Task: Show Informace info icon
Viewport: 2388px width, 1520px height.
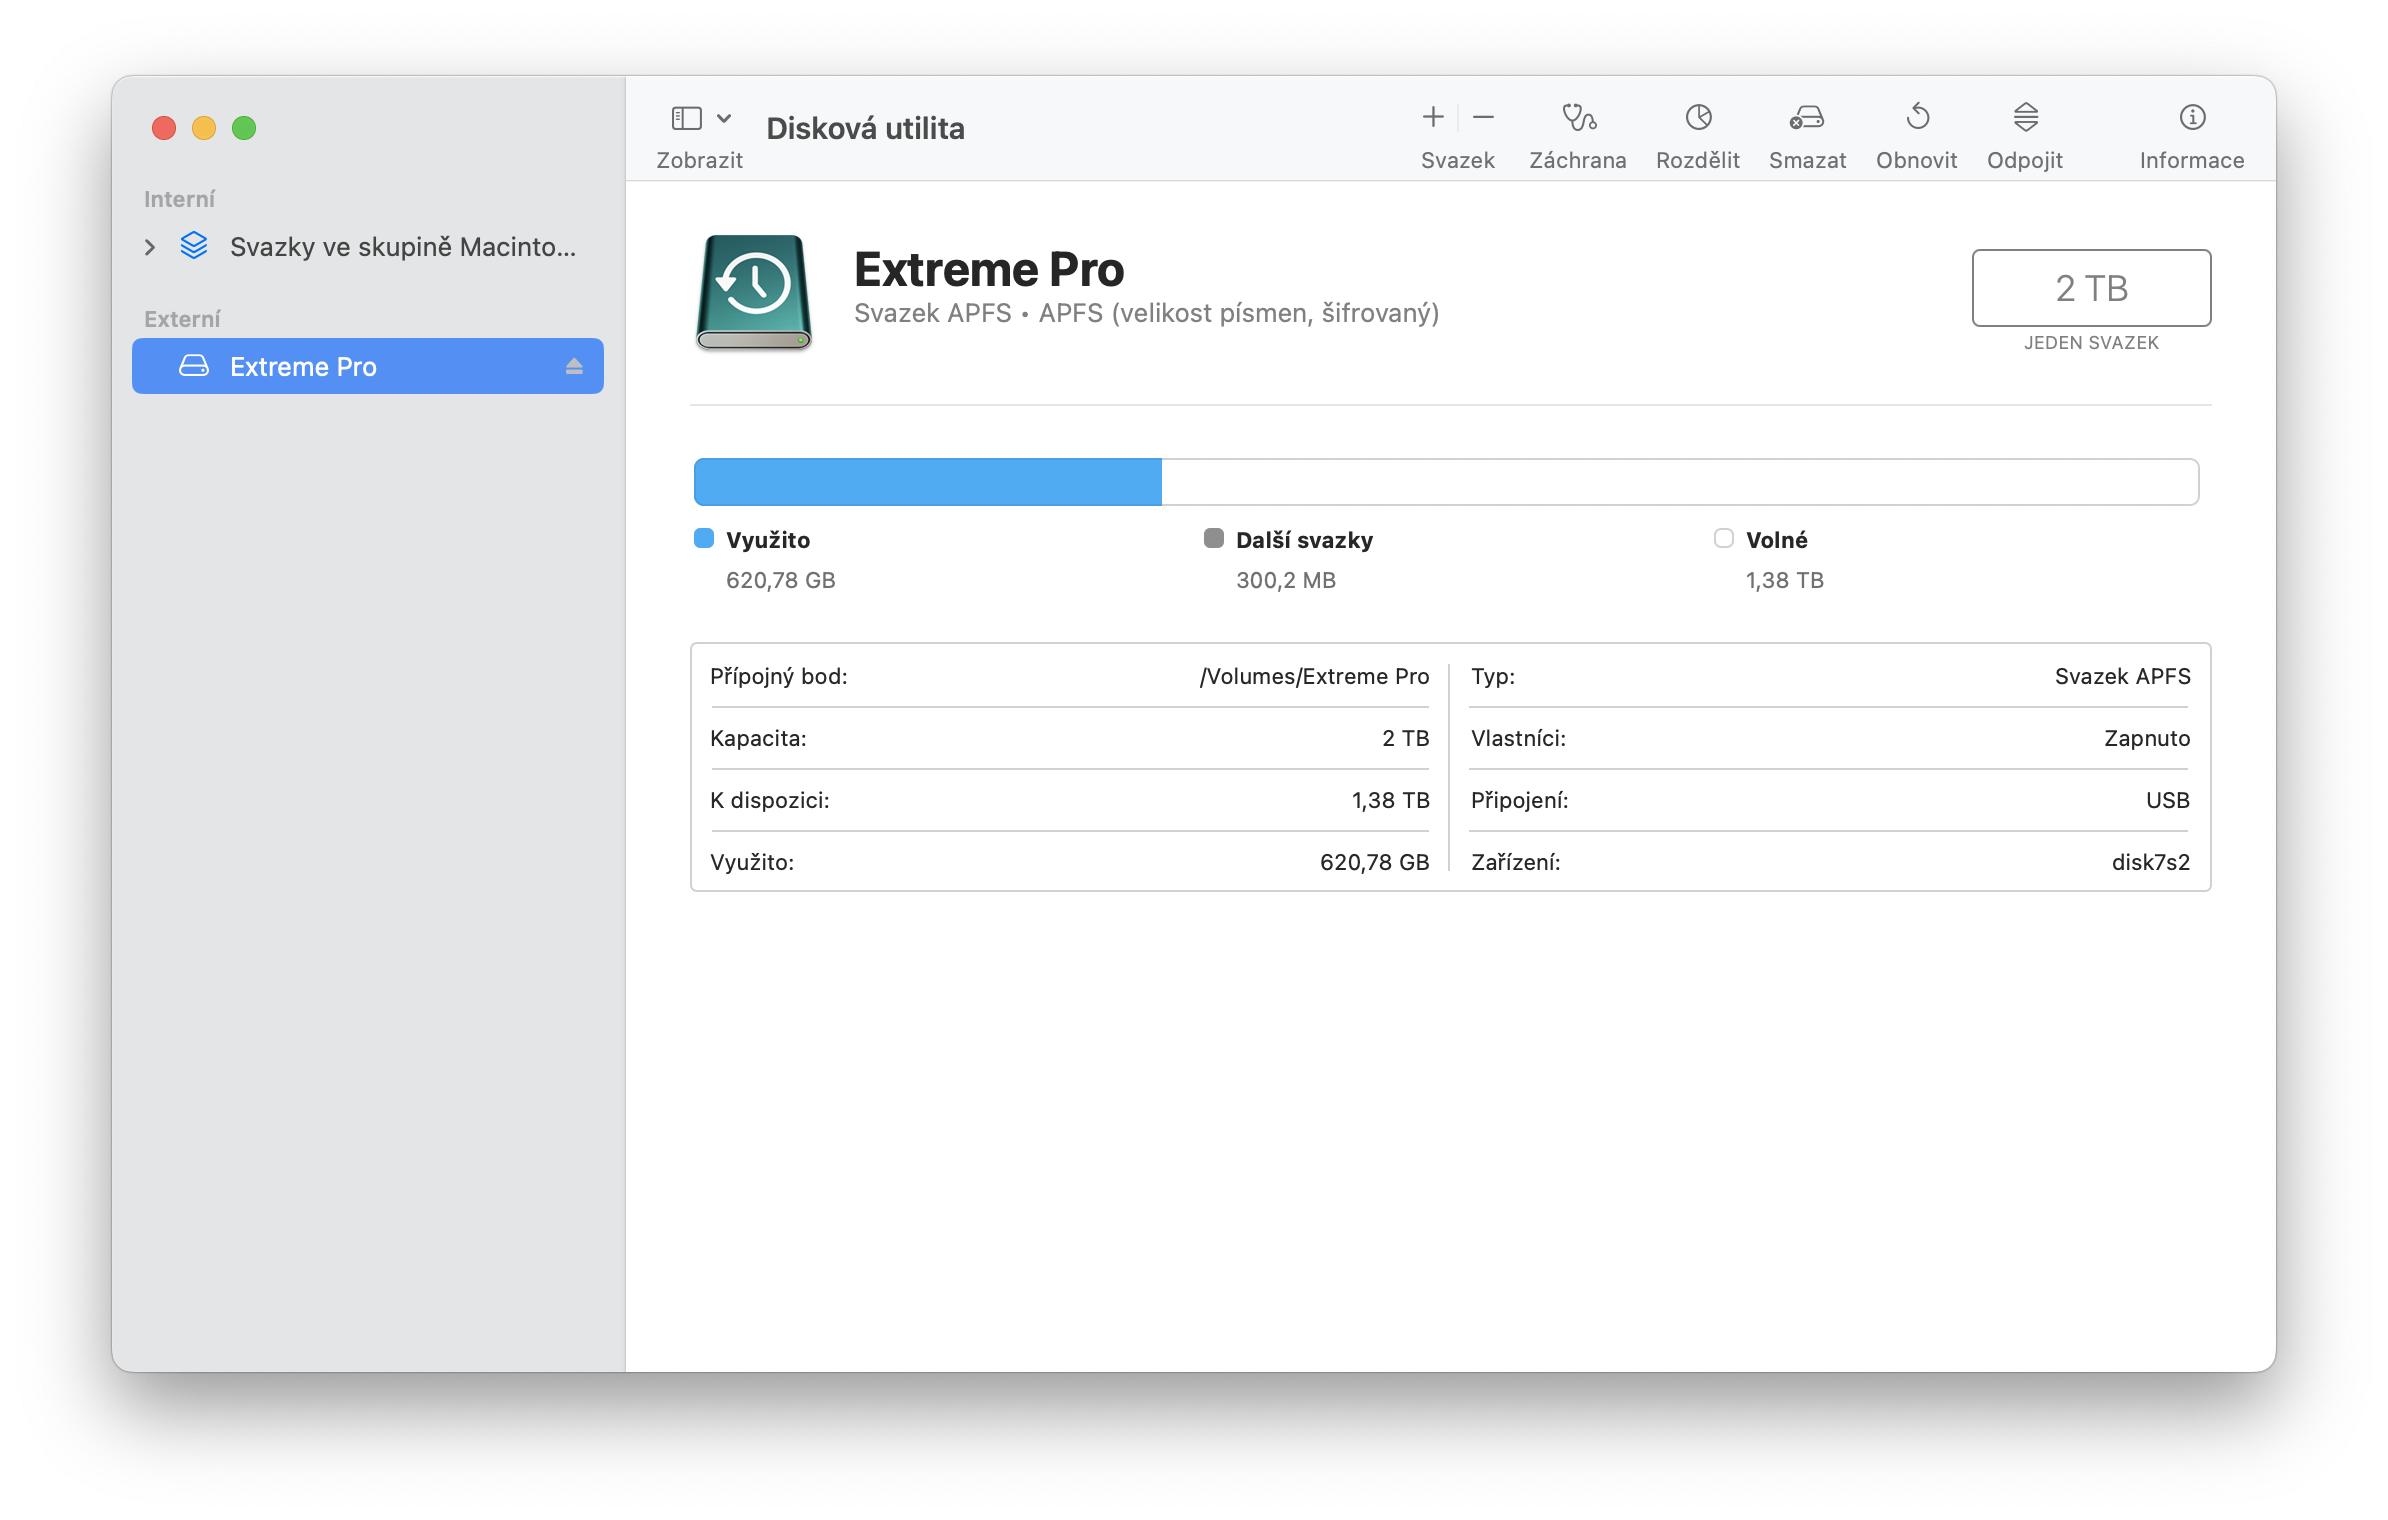Action: tap(2192, 117)
